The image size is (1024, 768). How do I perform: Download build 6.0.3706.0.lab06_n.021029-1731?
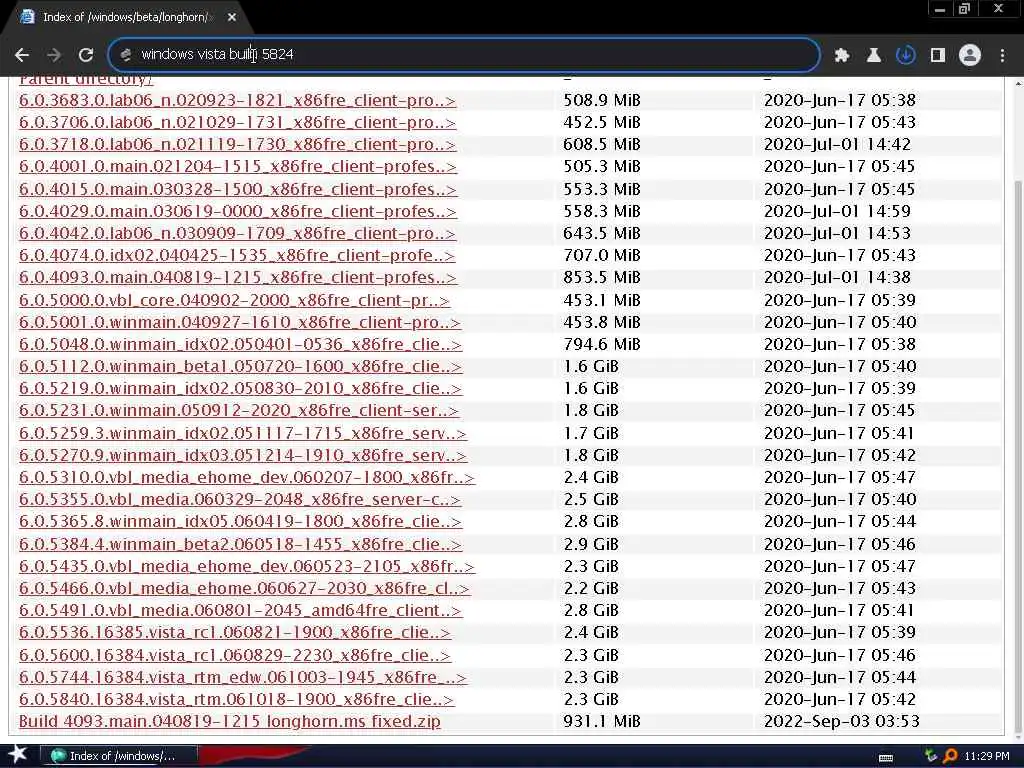pyautogui.click(x=237, y=123)
